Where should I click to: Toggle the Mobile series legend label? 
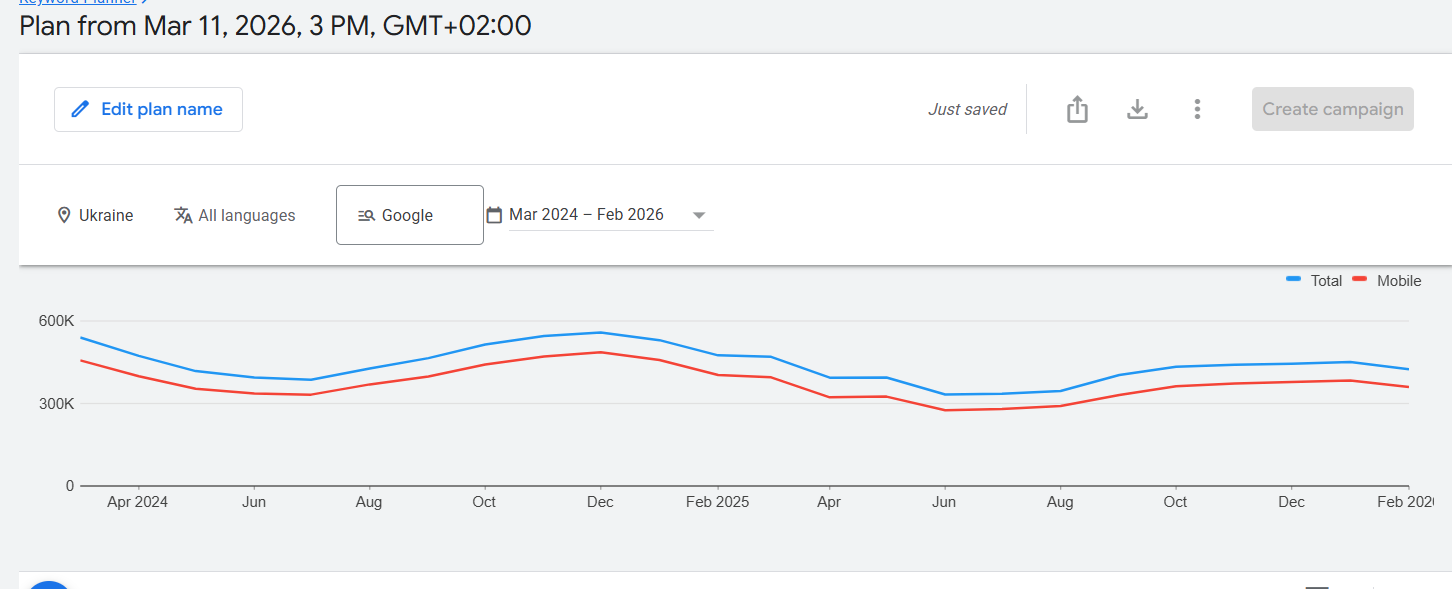click(x=1398, y=281)
